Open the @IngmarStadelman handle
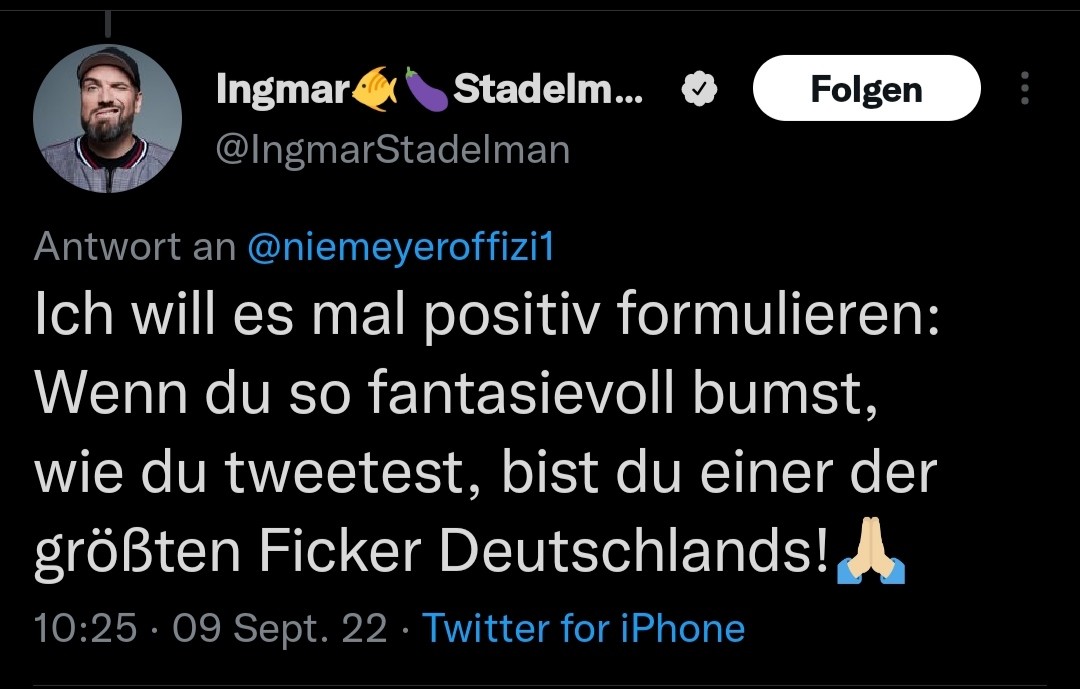The height and width of the screenshot is (689, 1080). click(393, 150)
